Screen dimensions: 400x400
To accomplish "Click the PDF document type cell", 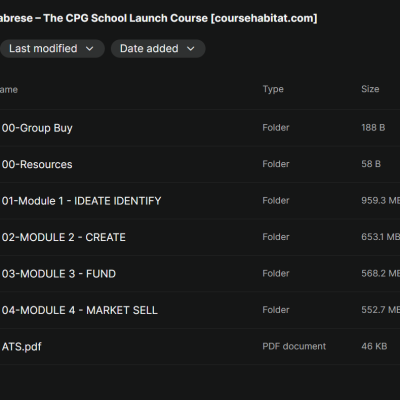I will tap(294, 347).
